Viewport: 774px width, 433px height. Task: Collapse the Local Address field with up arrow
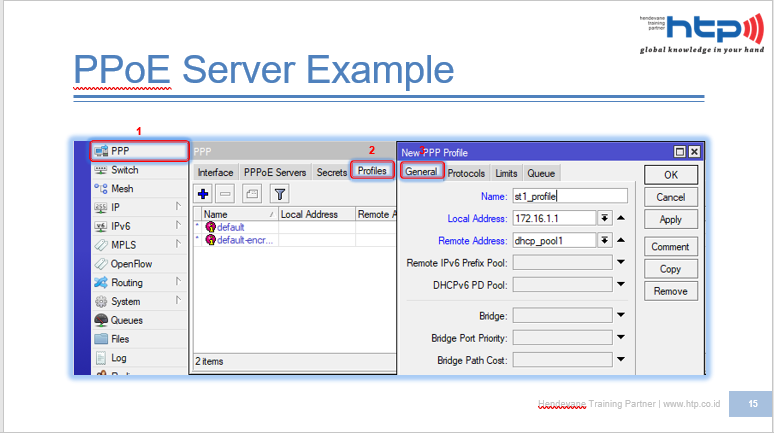click(621, 218)
